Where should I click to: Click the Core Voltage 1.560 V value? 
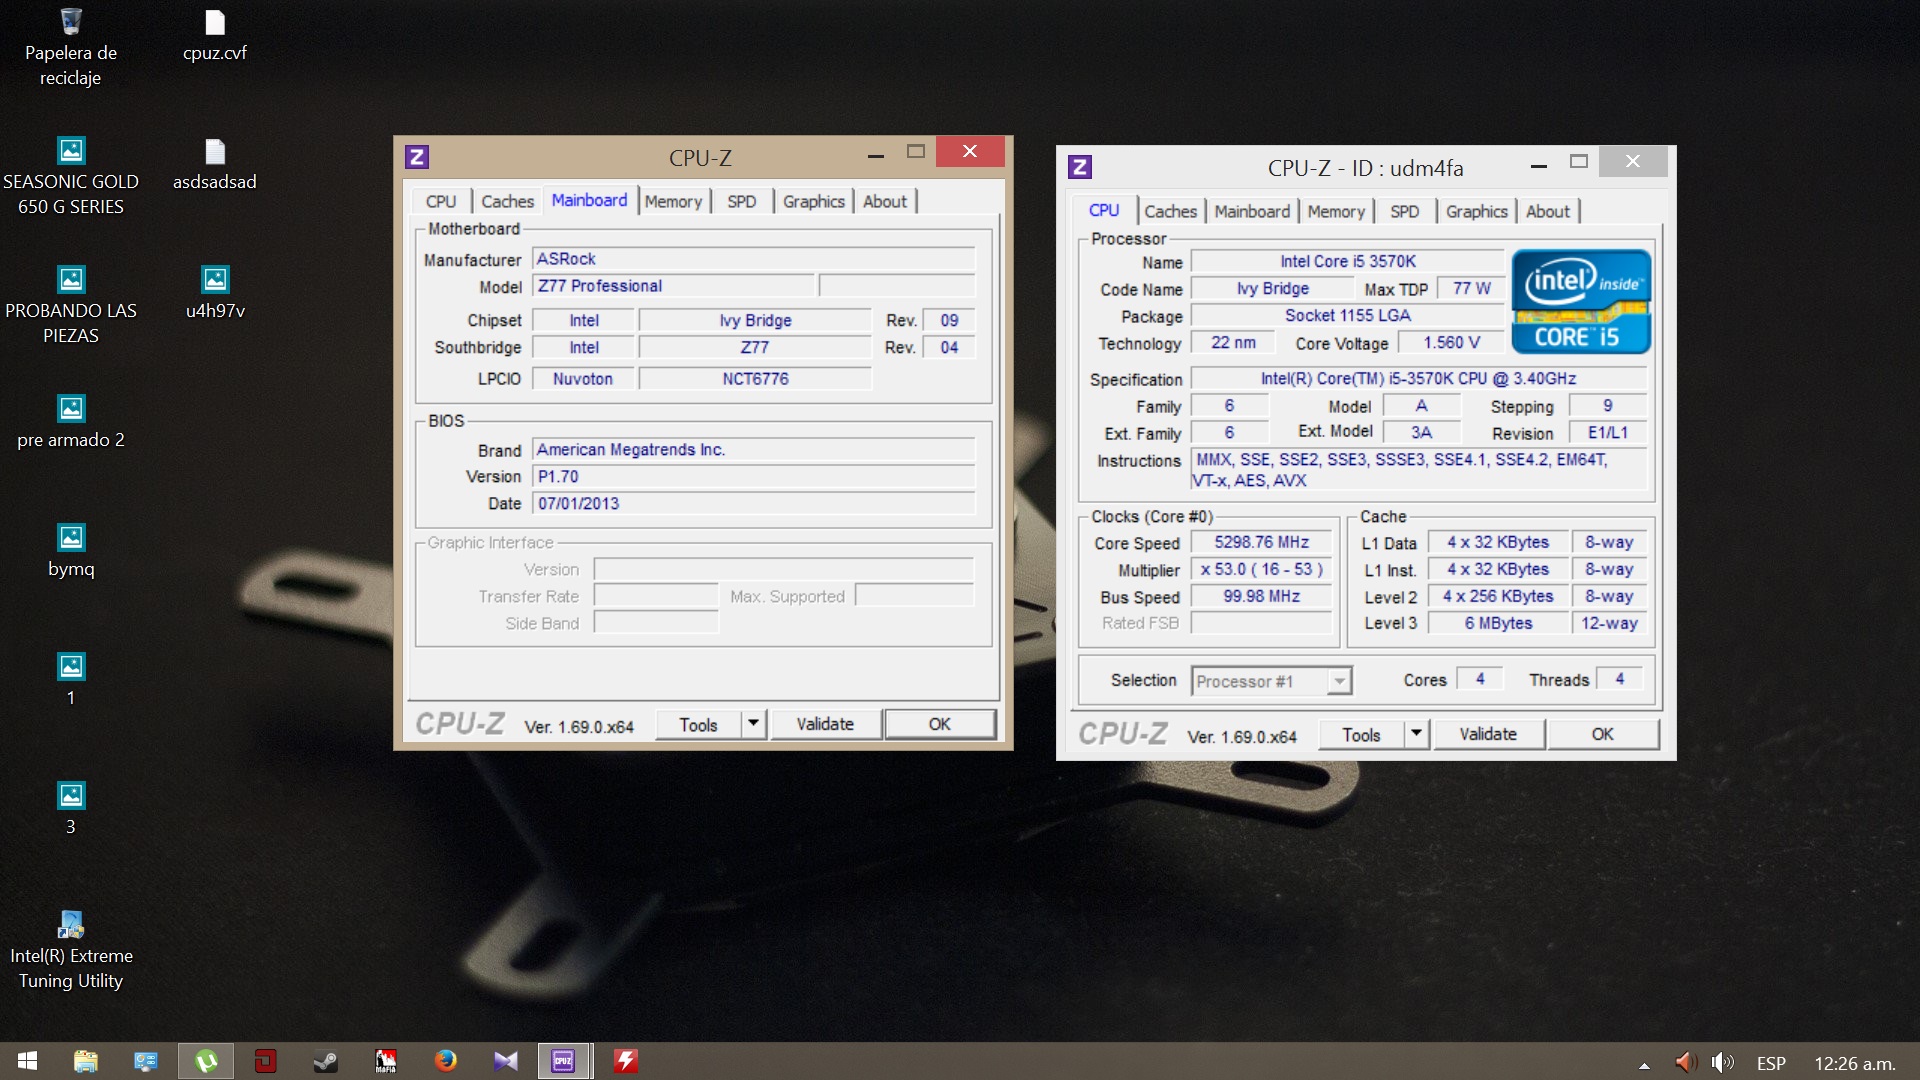click(x=1451, y=342)
